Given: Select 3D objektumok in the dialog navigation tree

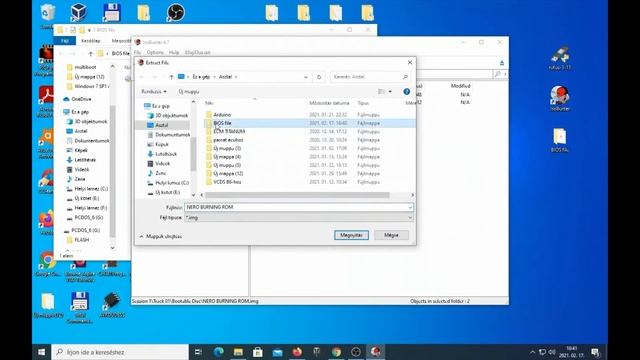Looking at the screenshot, I should 171,115.
